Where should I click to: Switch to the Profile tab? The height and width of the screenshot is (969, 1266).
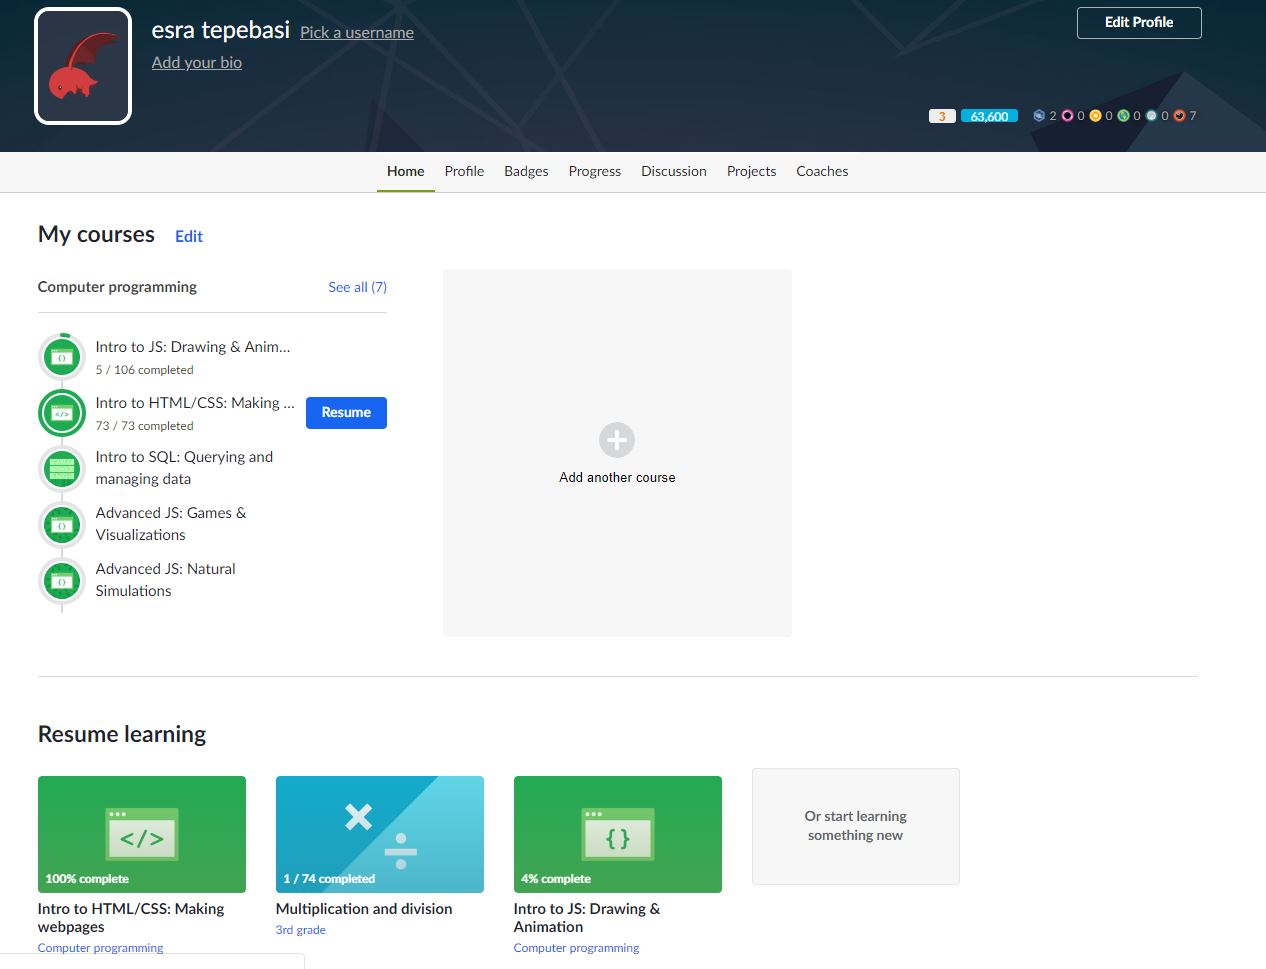464,171
